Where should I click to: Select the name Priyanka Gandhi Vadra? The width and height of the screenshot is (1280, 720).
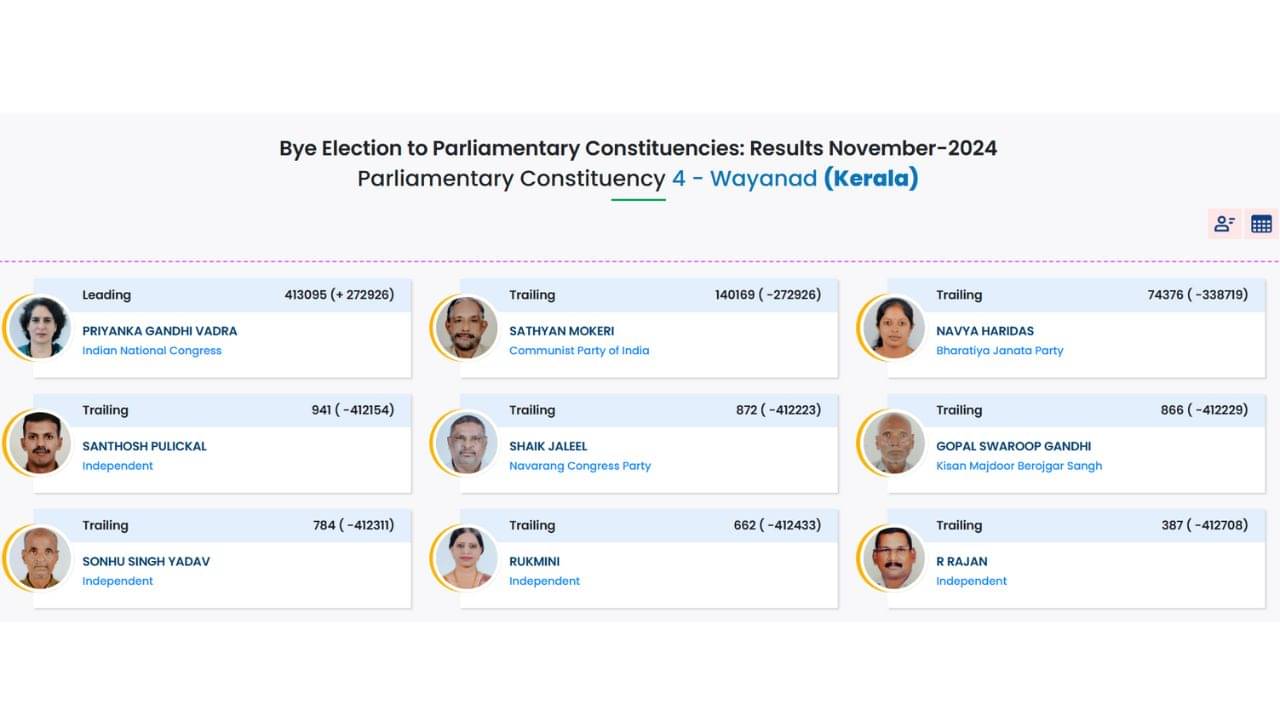(160, 331)
